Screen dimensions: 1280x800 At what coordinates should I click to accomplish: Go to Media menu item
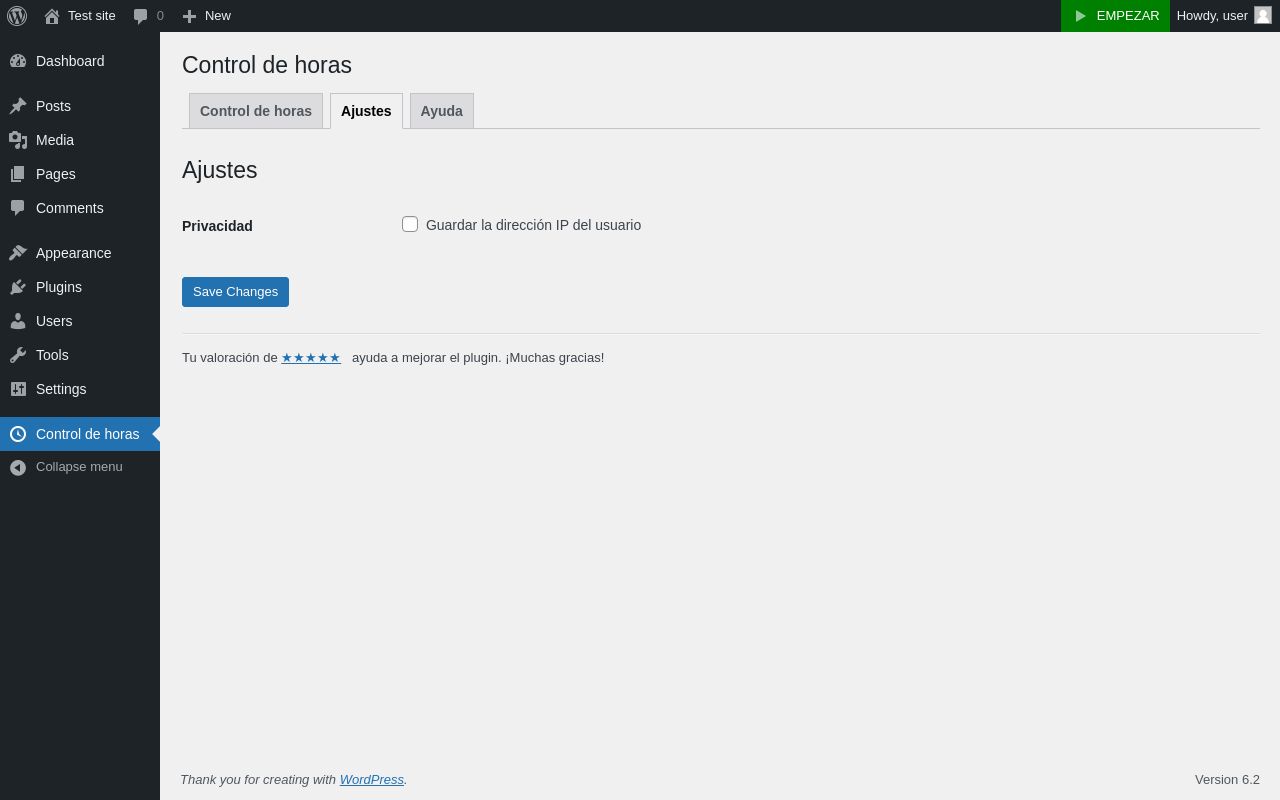(x=80, y=140)
